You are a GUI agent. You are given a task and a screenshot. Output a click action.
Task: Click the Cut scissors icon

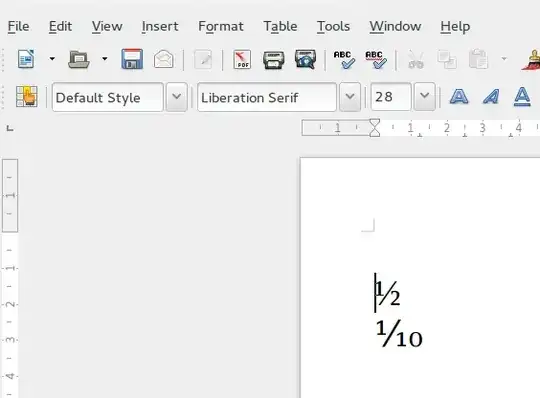point(416,59)
